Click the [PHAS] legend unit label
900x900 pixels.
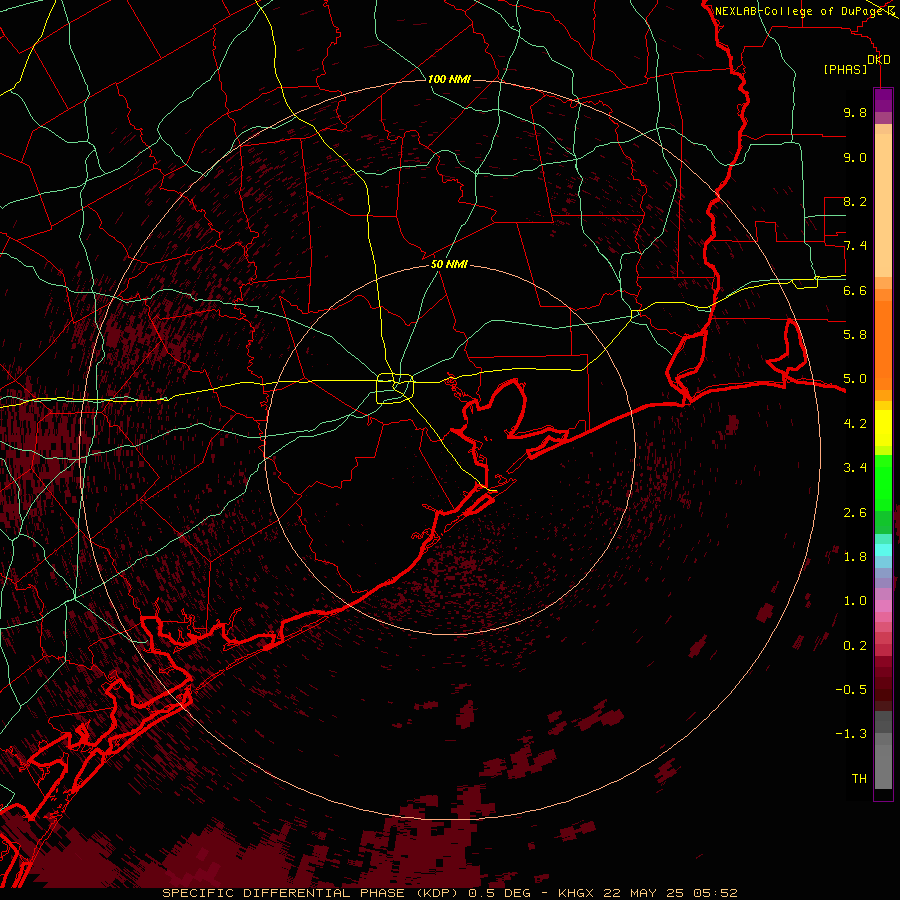point(845,69)
